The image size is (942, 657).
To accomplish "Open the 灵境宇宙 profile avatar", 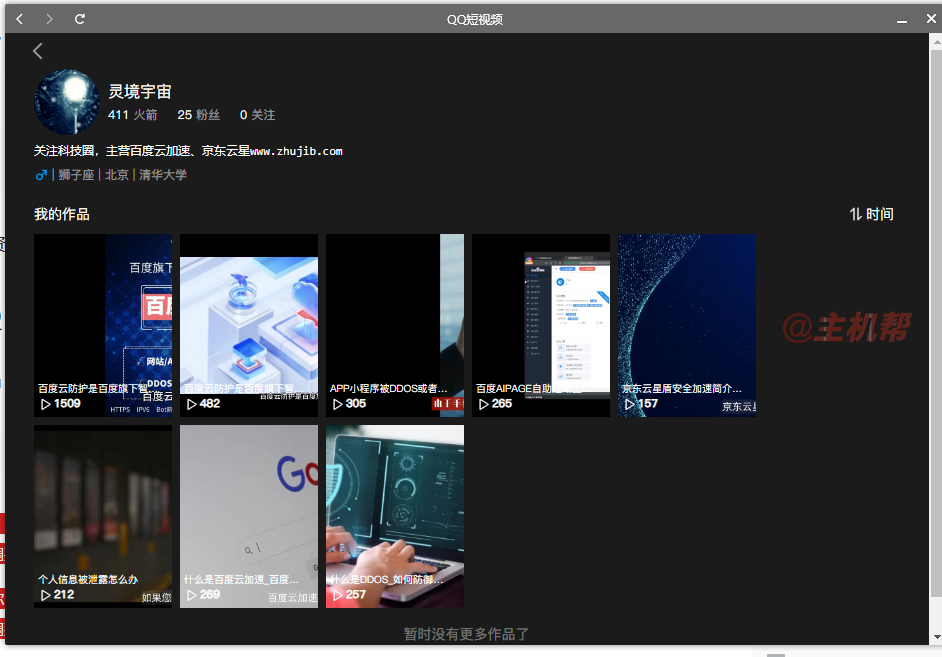I will 67,101.
